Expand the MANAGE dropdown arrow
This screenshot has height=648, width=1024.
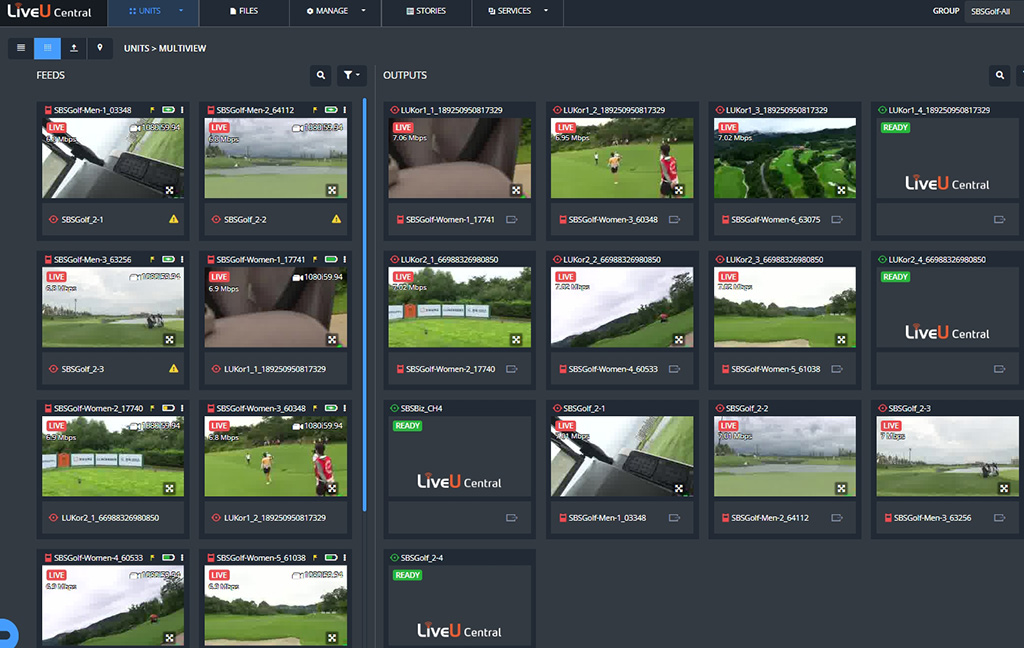coord(364,10)
